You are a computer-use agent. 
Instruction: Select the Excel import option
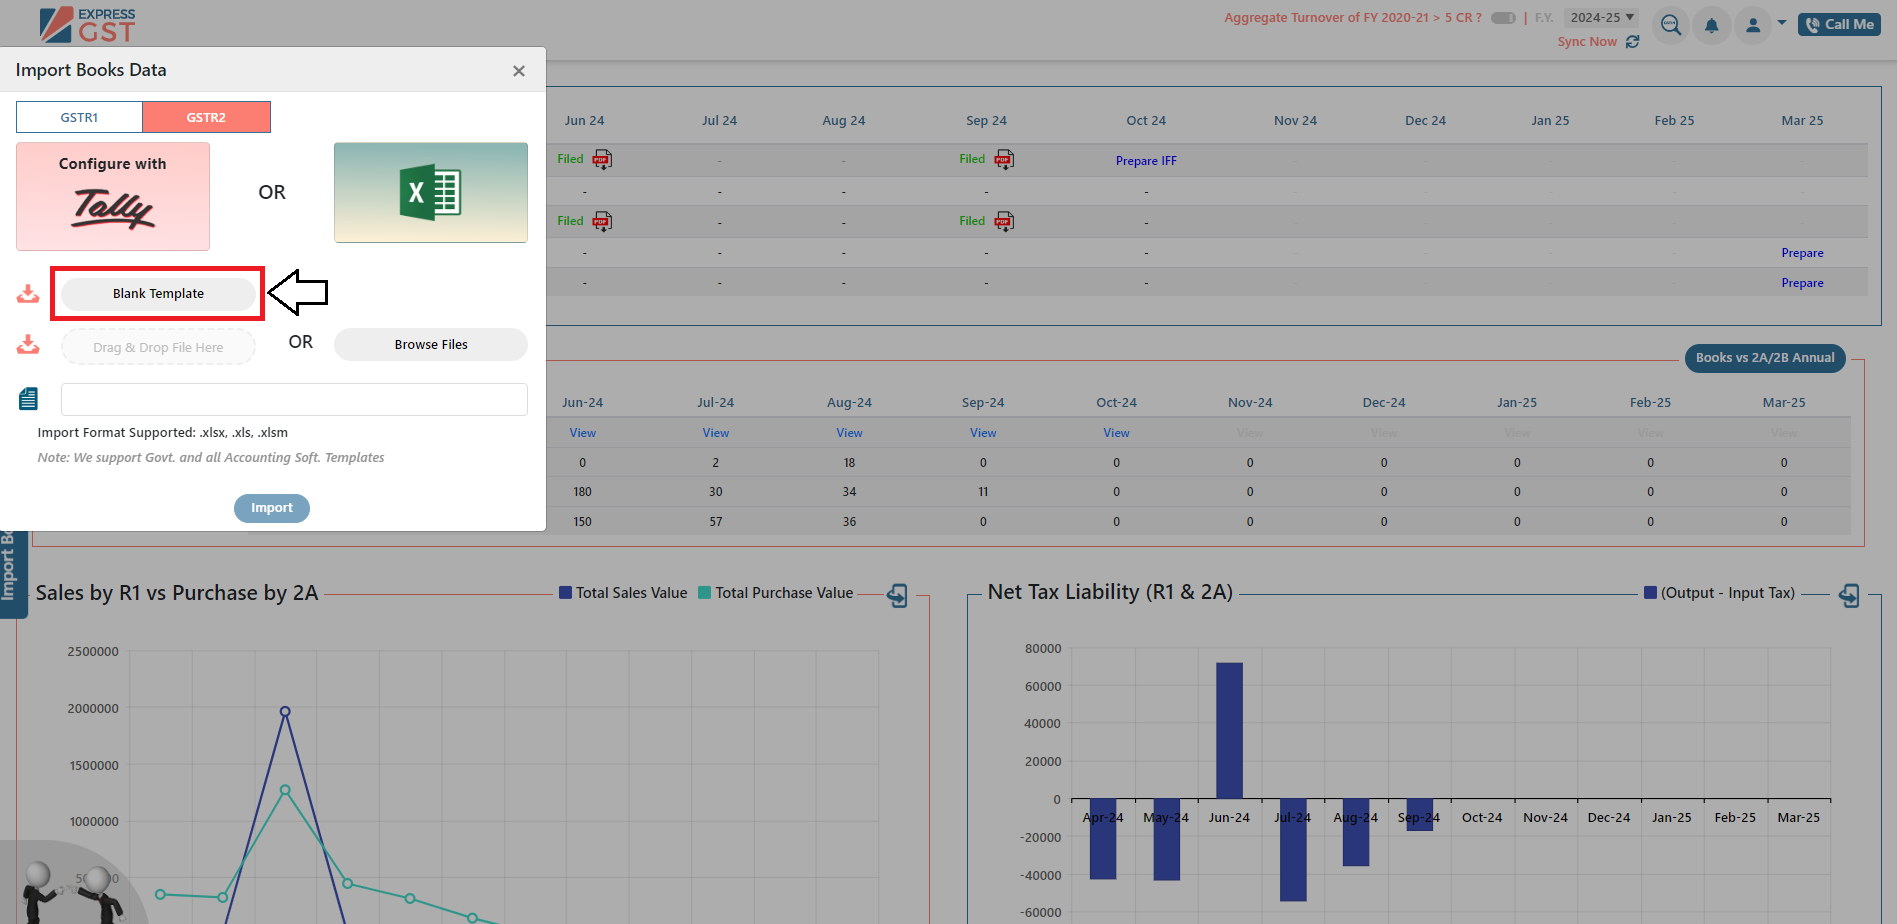(x=431, y=192)
